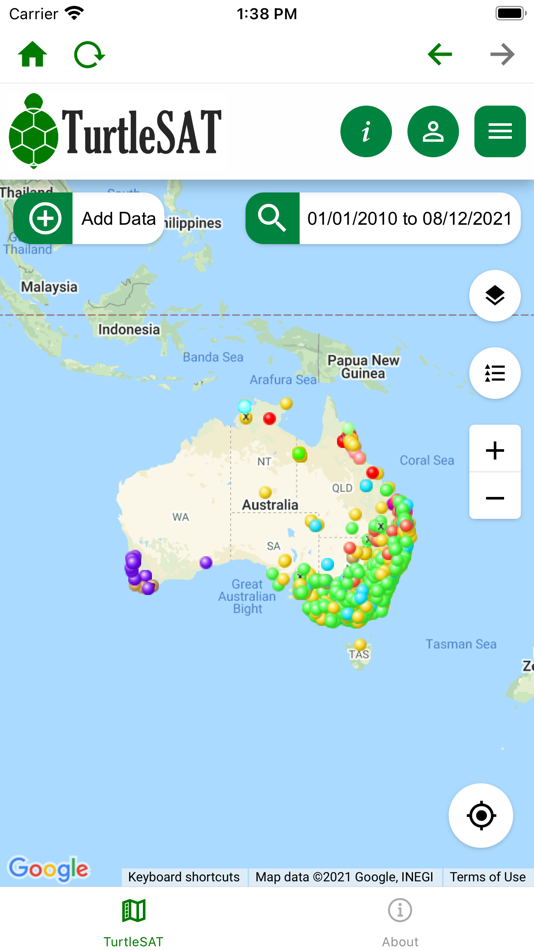The width and height of the screenshot is (534, 950).
Task: Switch to the TurtleSAT tab
Action: point(133,922)
